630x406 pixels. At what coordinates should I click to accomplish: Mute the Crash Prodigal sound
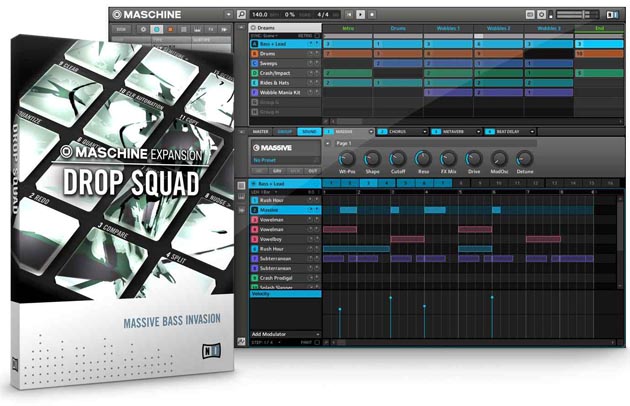point(310,278)
